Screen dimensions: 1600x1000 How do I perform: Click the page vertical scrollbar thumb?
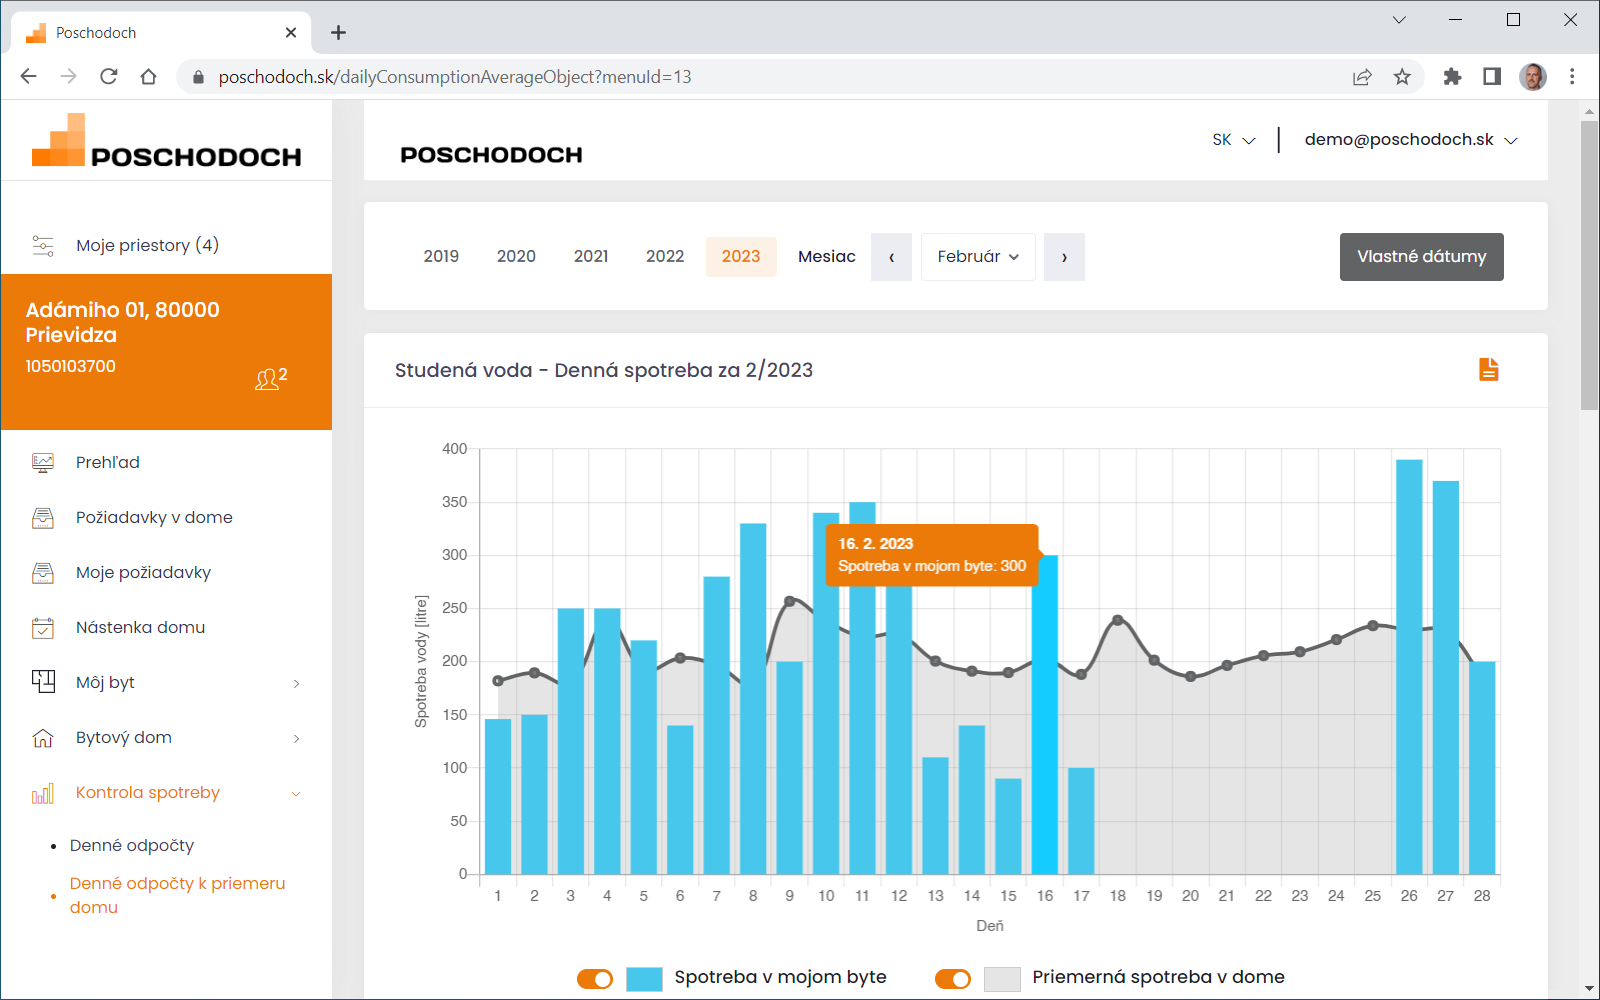pyautogui.click(x=1590, y=266)
